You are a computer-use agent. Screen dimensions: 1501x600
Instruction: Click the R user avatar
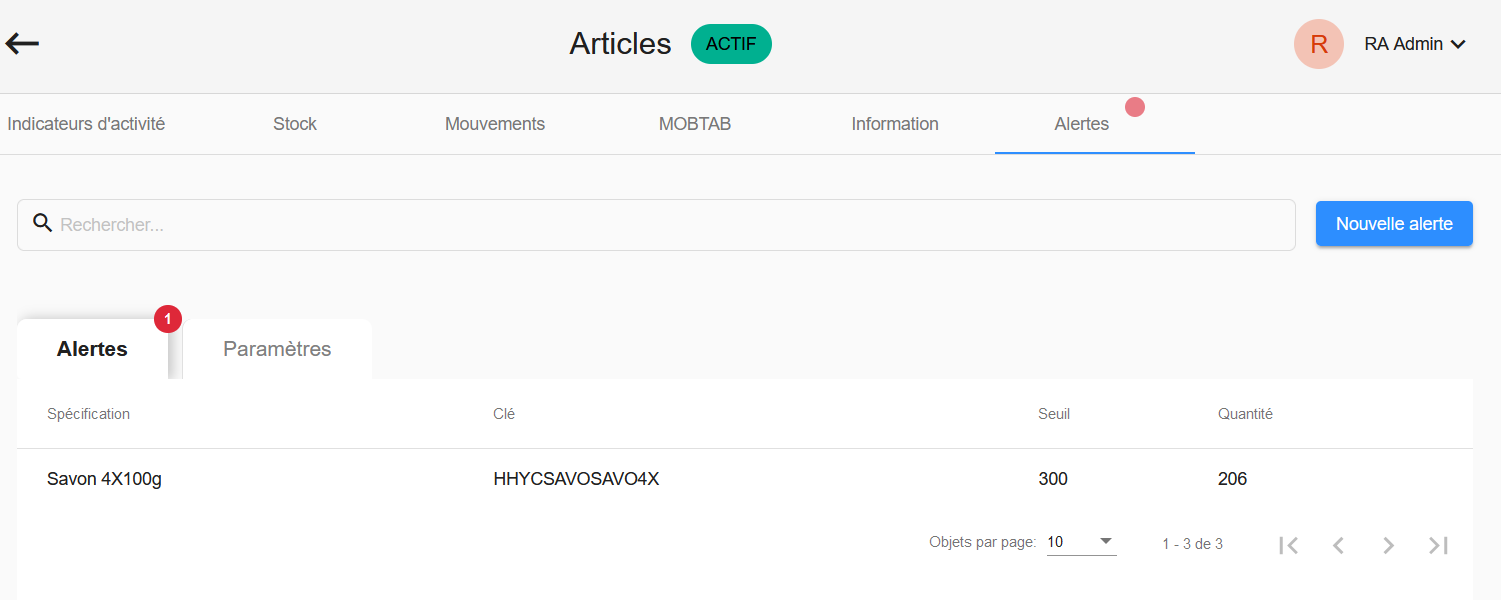1318,44
